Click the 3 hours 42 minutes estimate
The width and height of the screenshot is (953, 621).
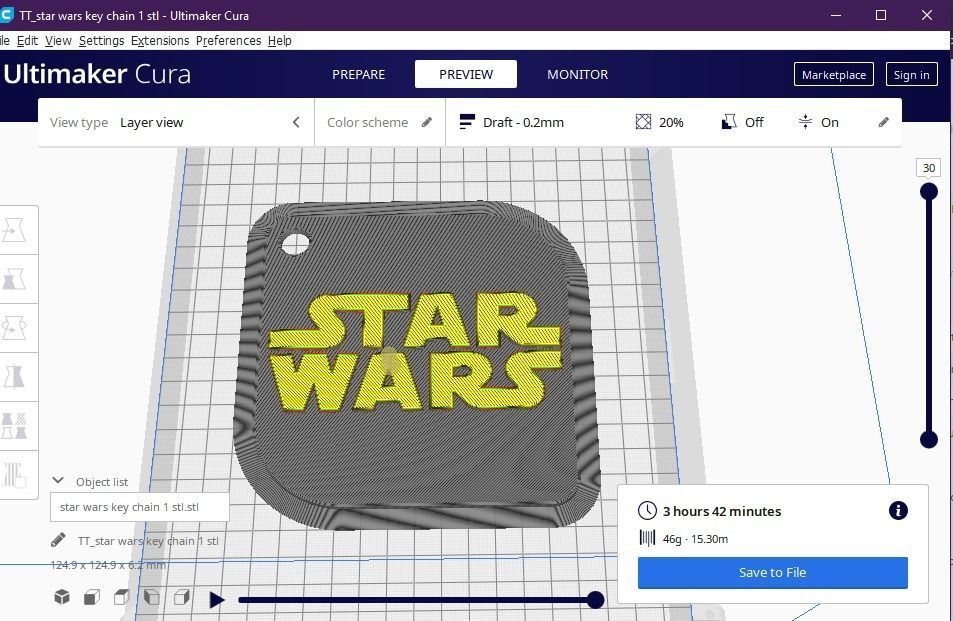[722, 511]
